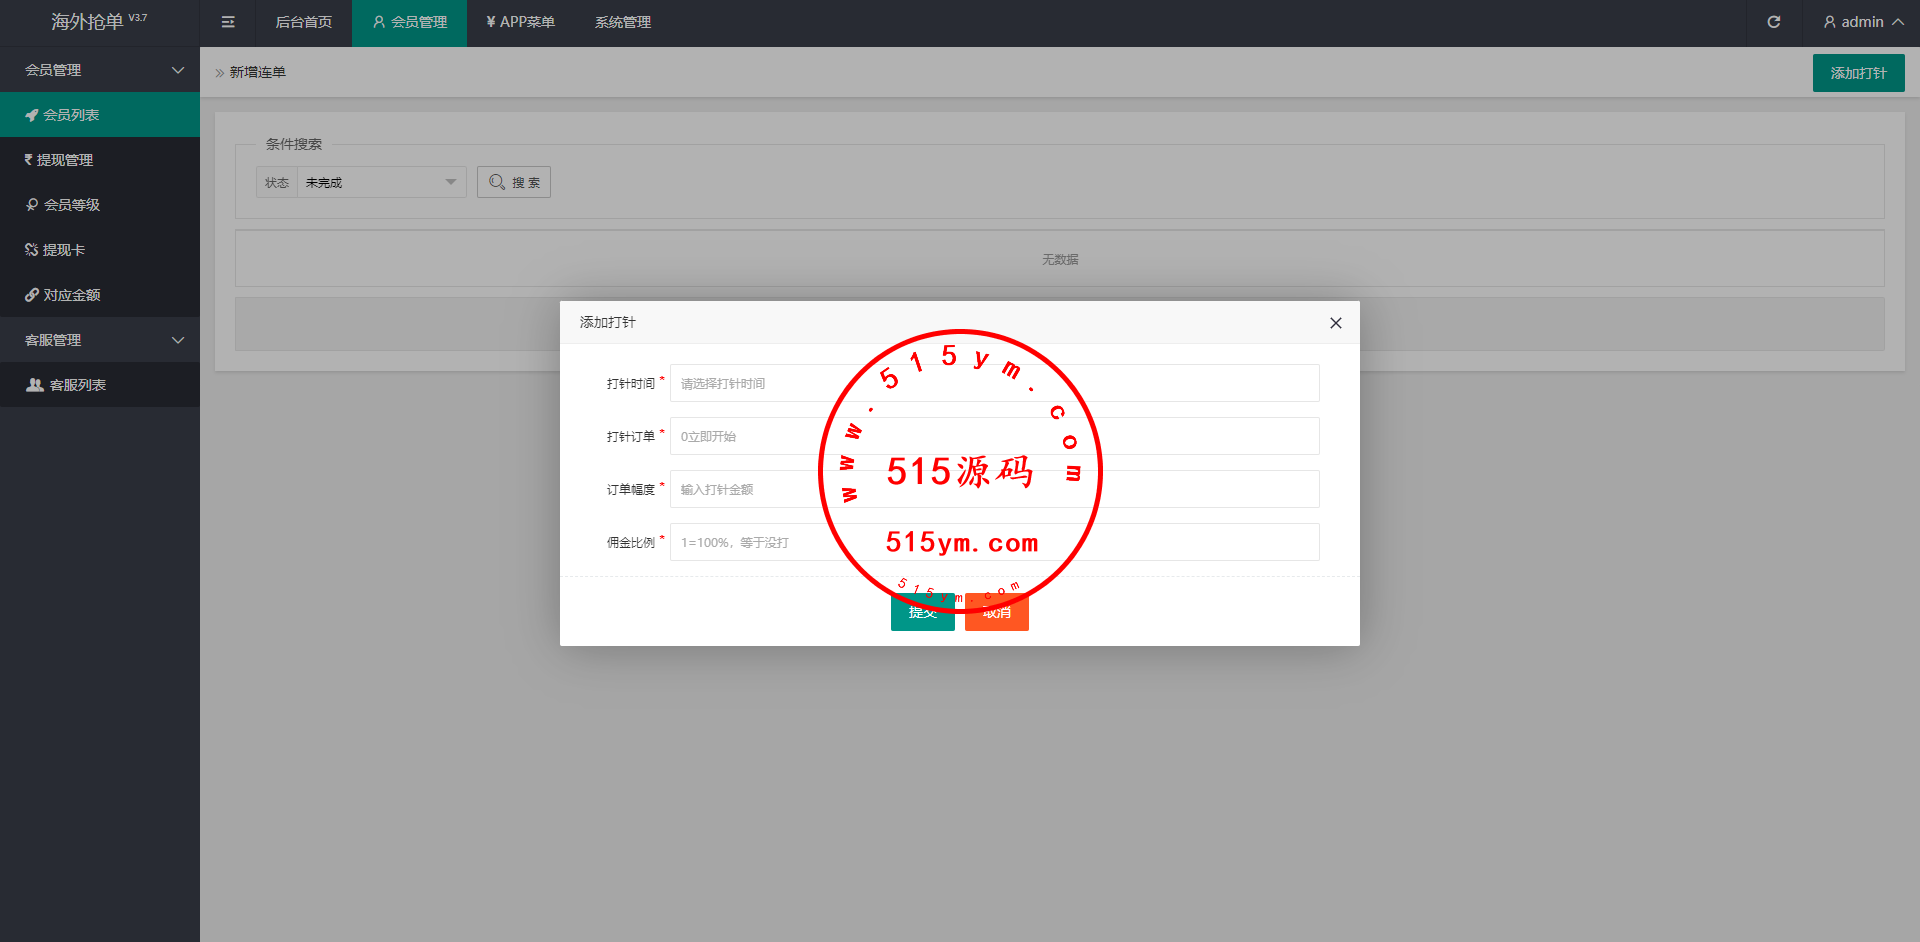This screenshot has height=942, width=1920.
Task: Expand the admin user menu
Action: (x=1862, y=22)
